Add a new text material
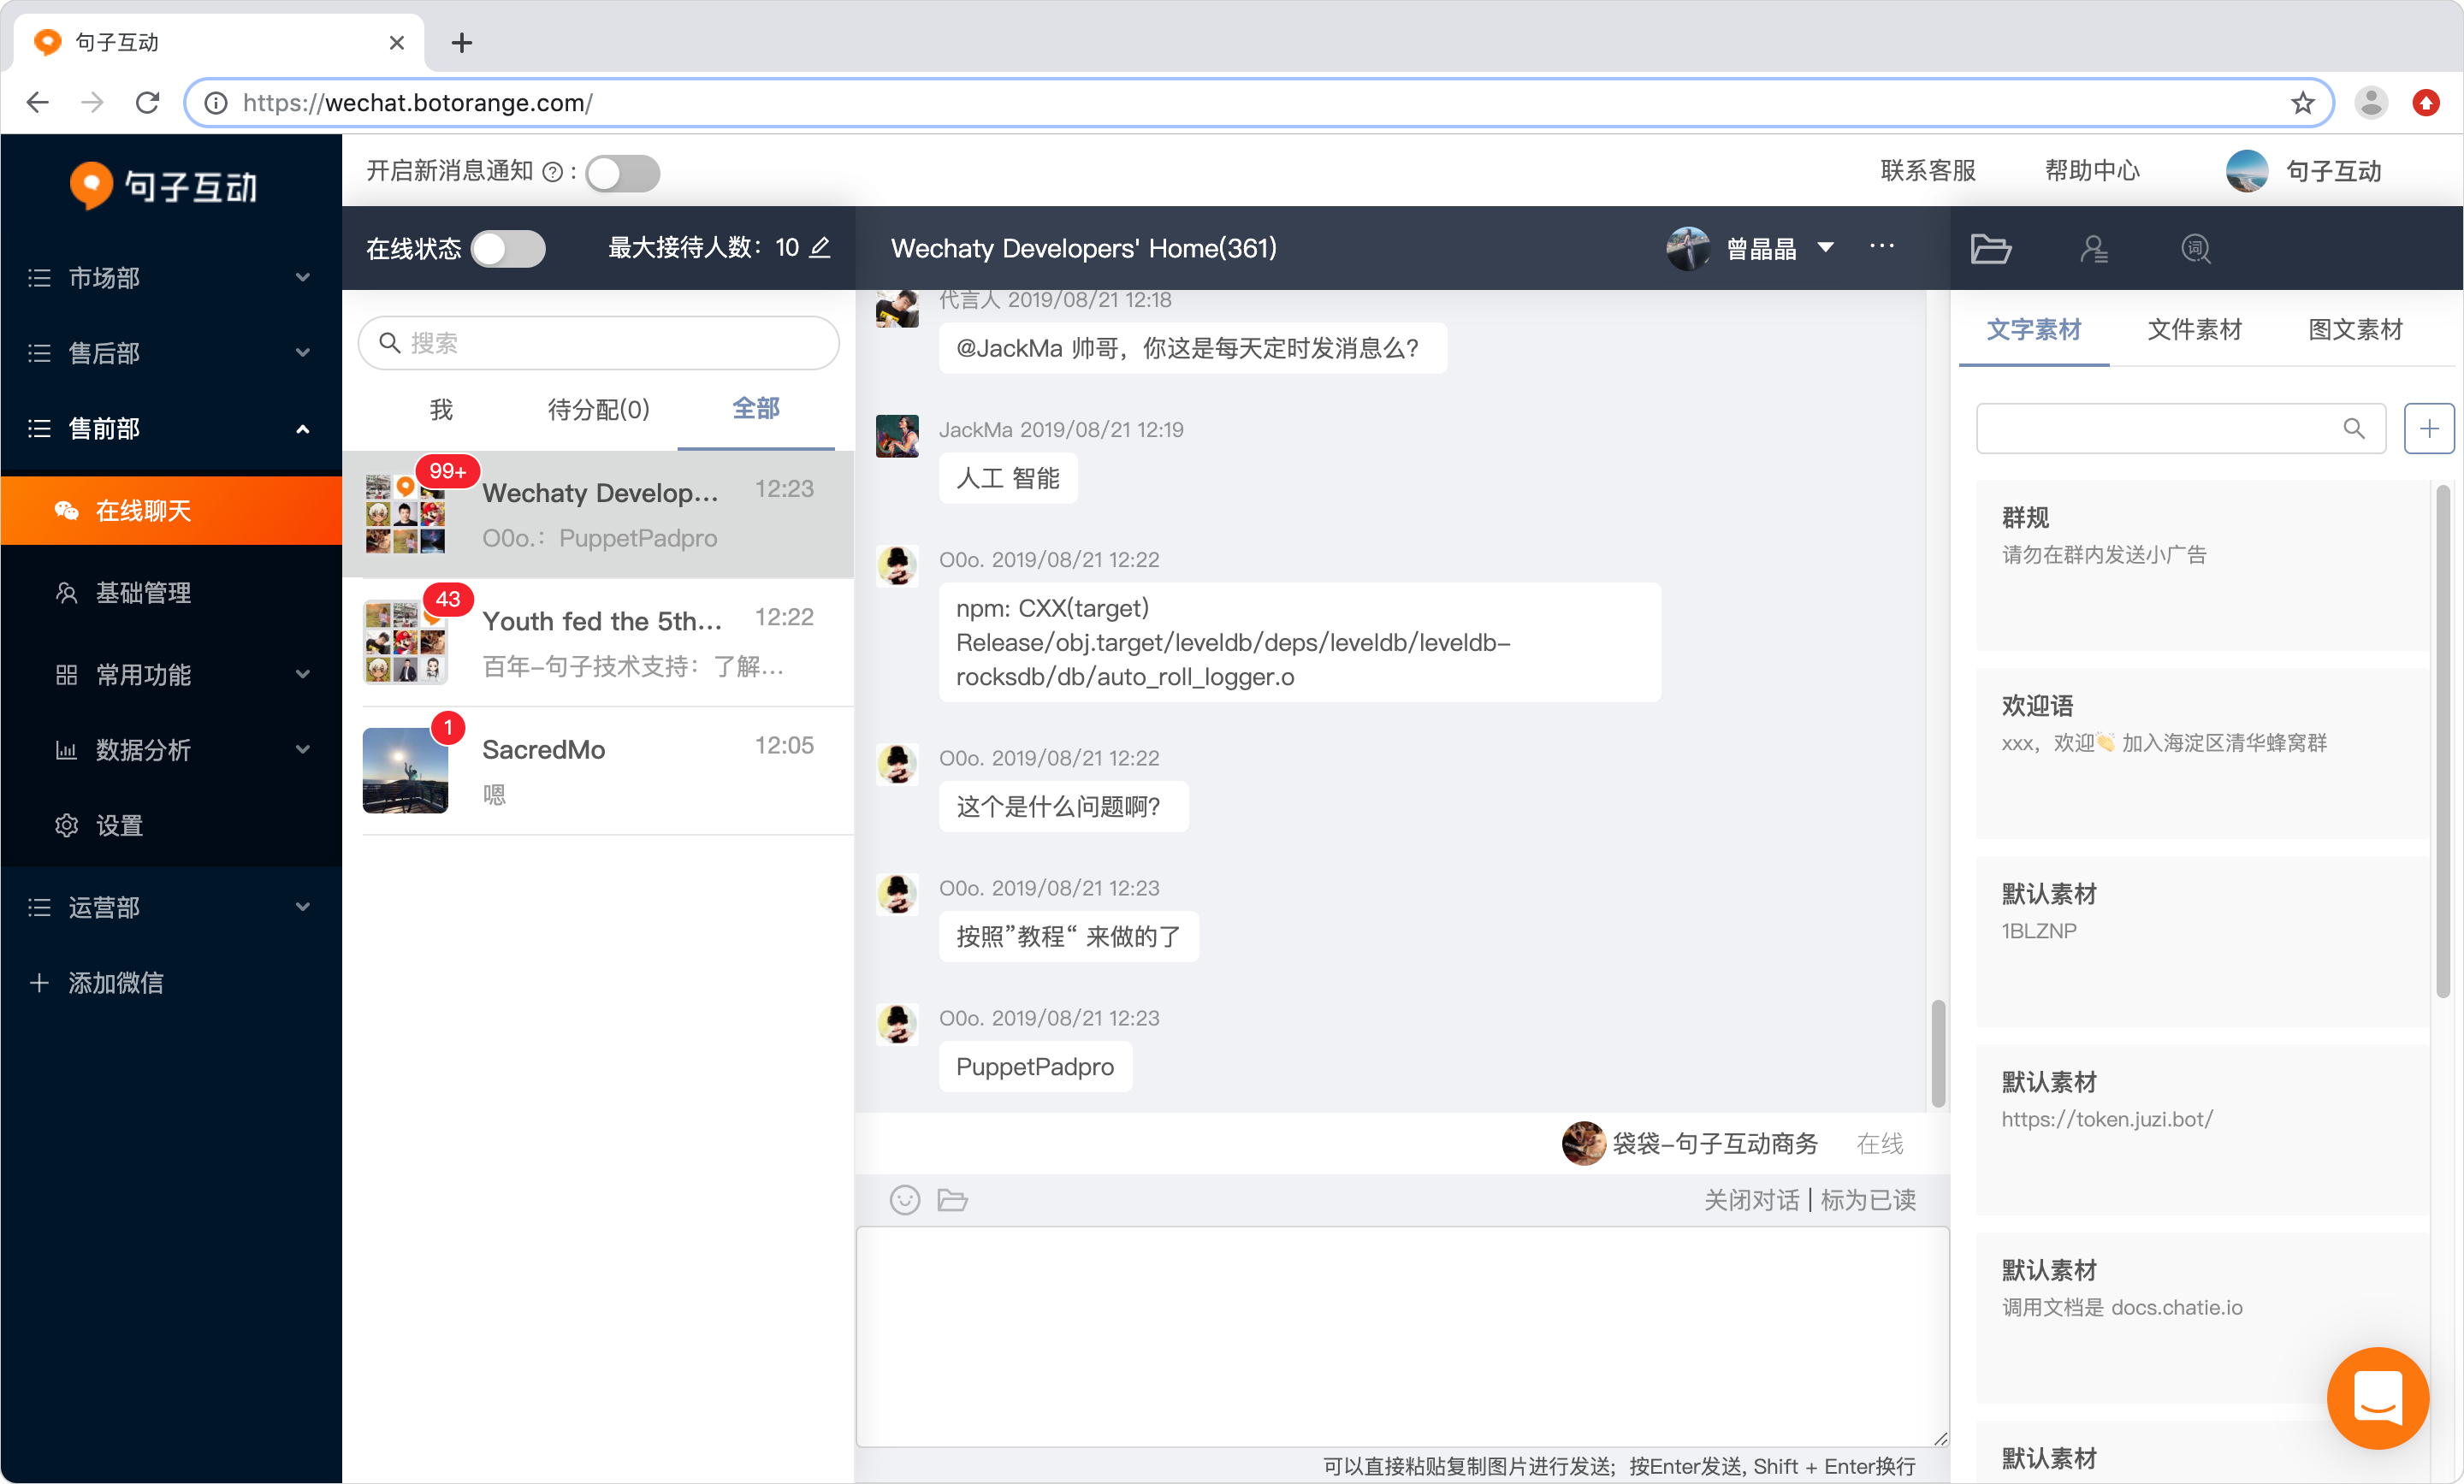Image resolution: width=2464 pixels, height=1484 pixels. click(x=2429, y=428)
